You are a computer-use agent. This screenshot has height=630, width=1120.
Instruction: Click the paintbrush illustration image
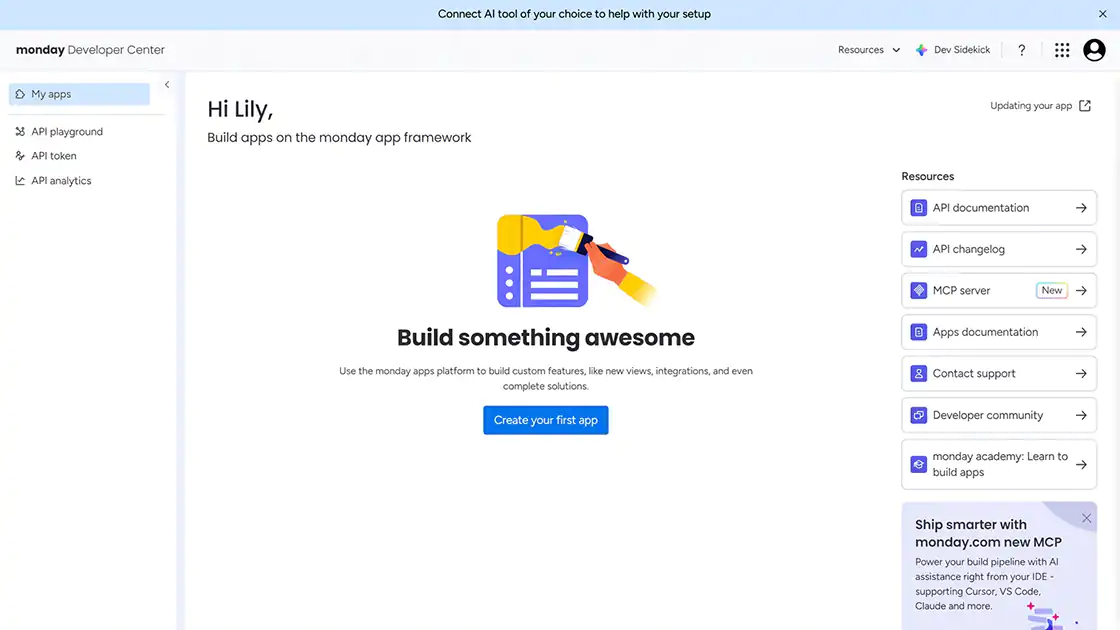coord(576,261)
